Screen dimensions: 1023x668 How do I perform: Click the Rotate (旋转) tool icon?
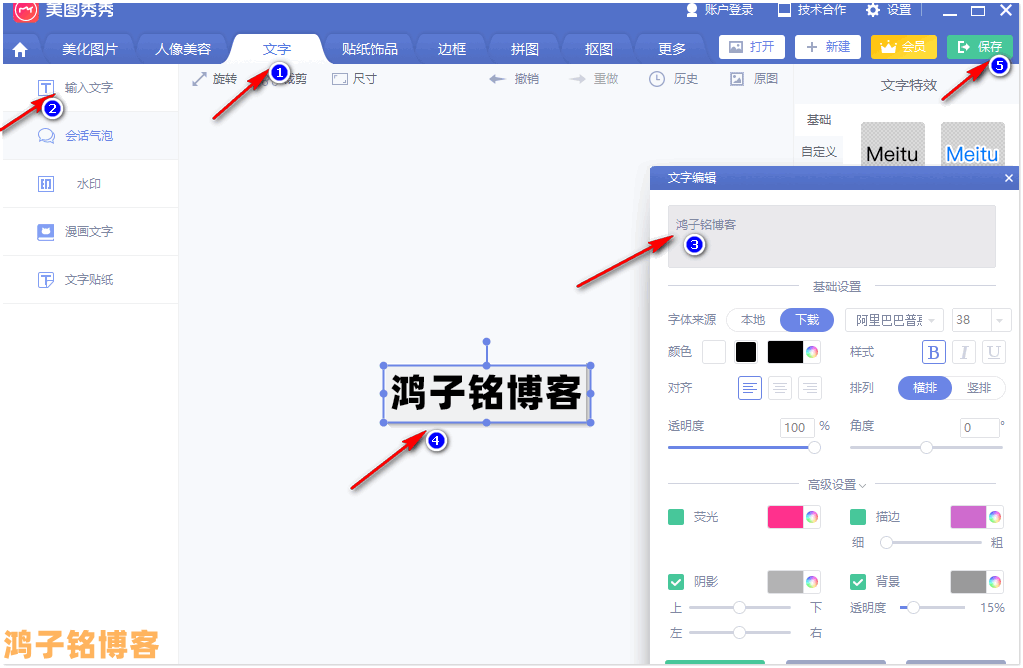pos(200,79)
